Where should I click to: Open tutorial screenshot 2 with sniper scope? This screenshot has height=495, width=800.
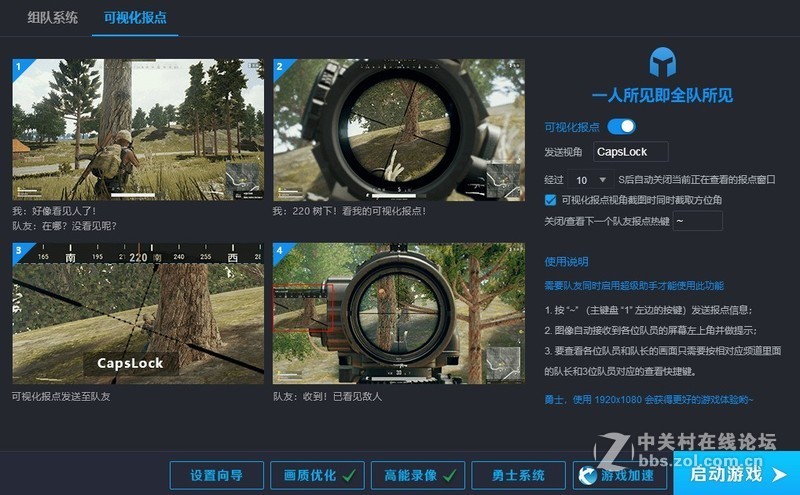[399, 130]
